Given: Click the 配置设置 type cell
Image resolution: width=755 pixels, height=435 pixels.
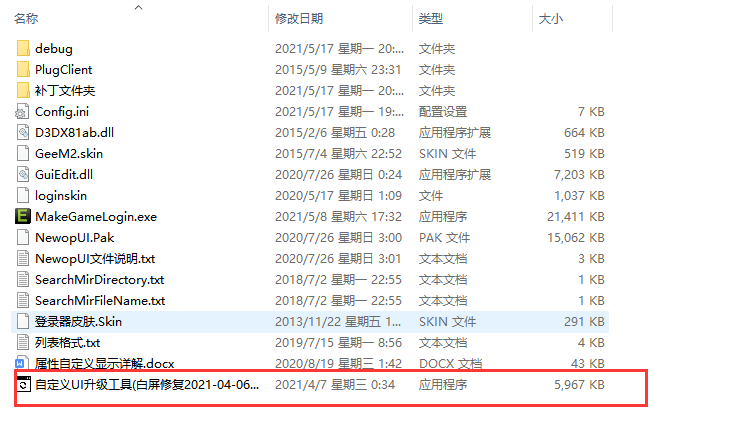Looking at the screenshot, I should [x=443, y=112].
